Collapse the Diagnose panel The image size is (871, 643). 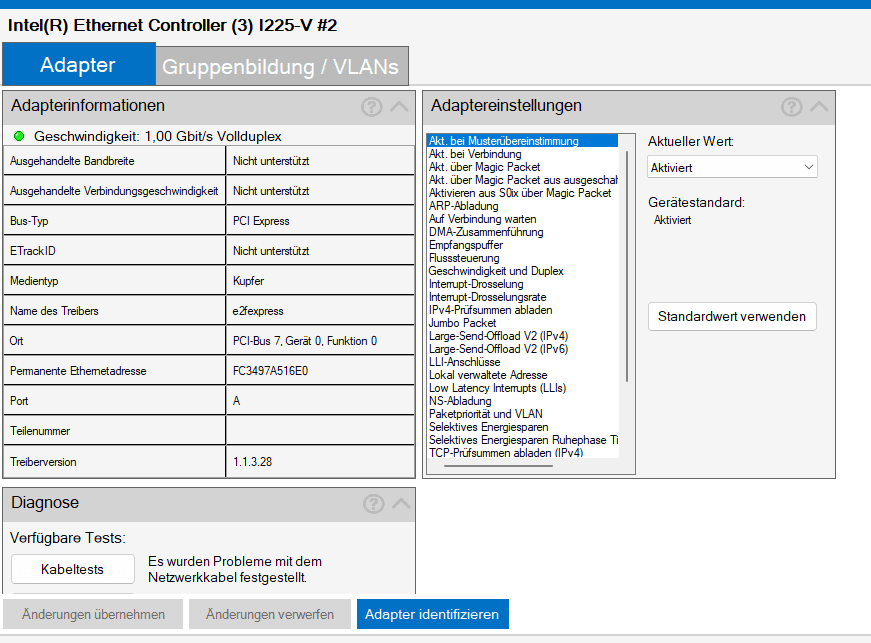(401, 504)
